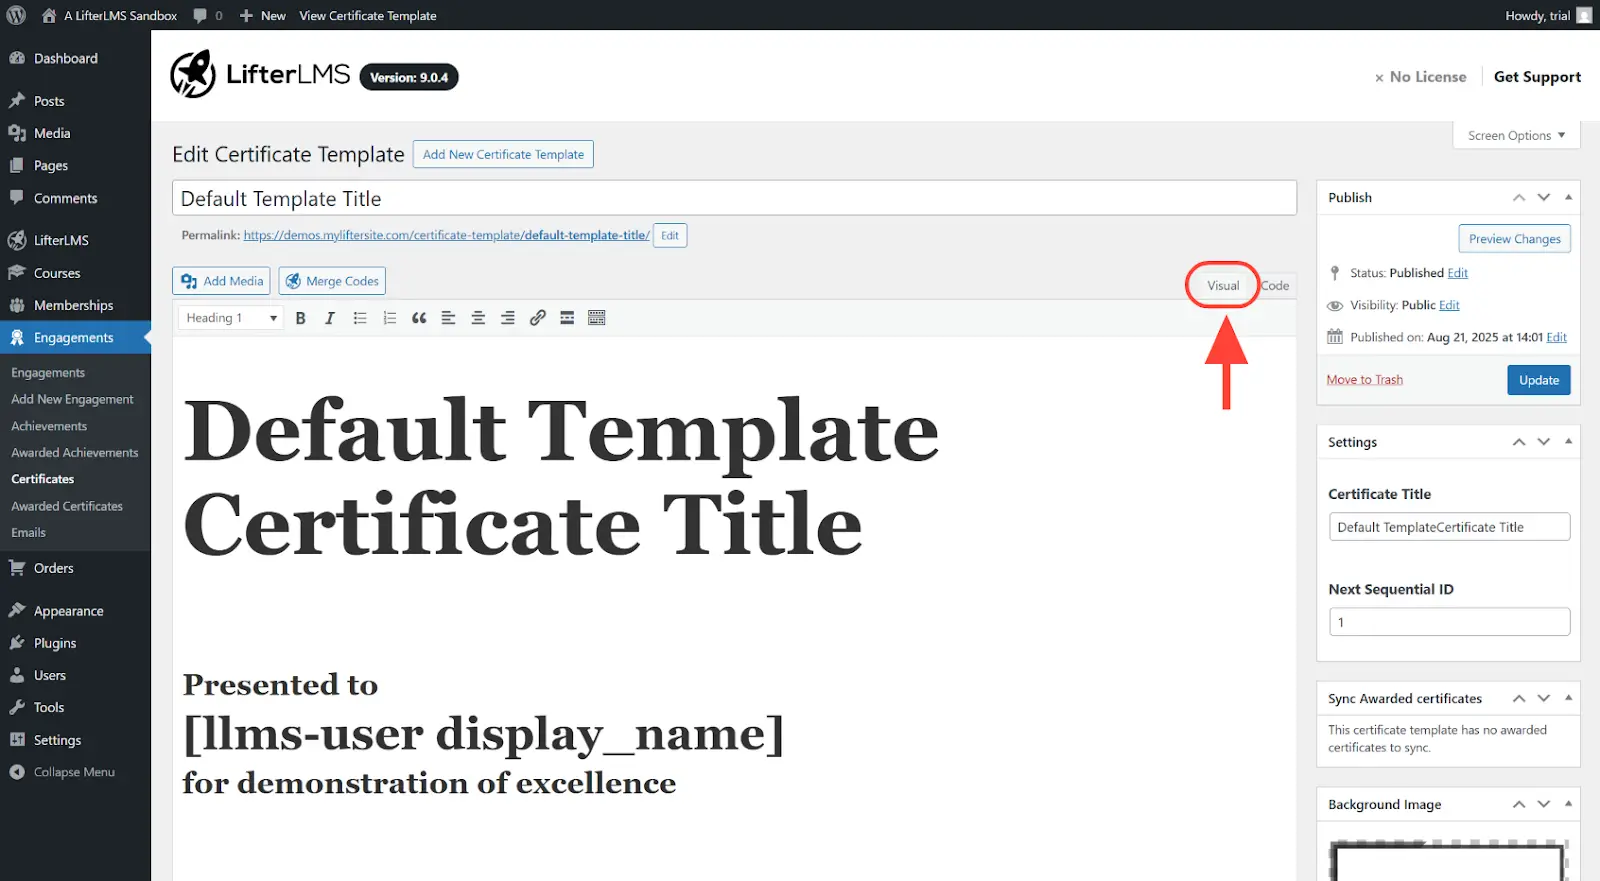Open the Heading 1 format dropdown
1600x881 pixels.
click(x=231, y=318)
